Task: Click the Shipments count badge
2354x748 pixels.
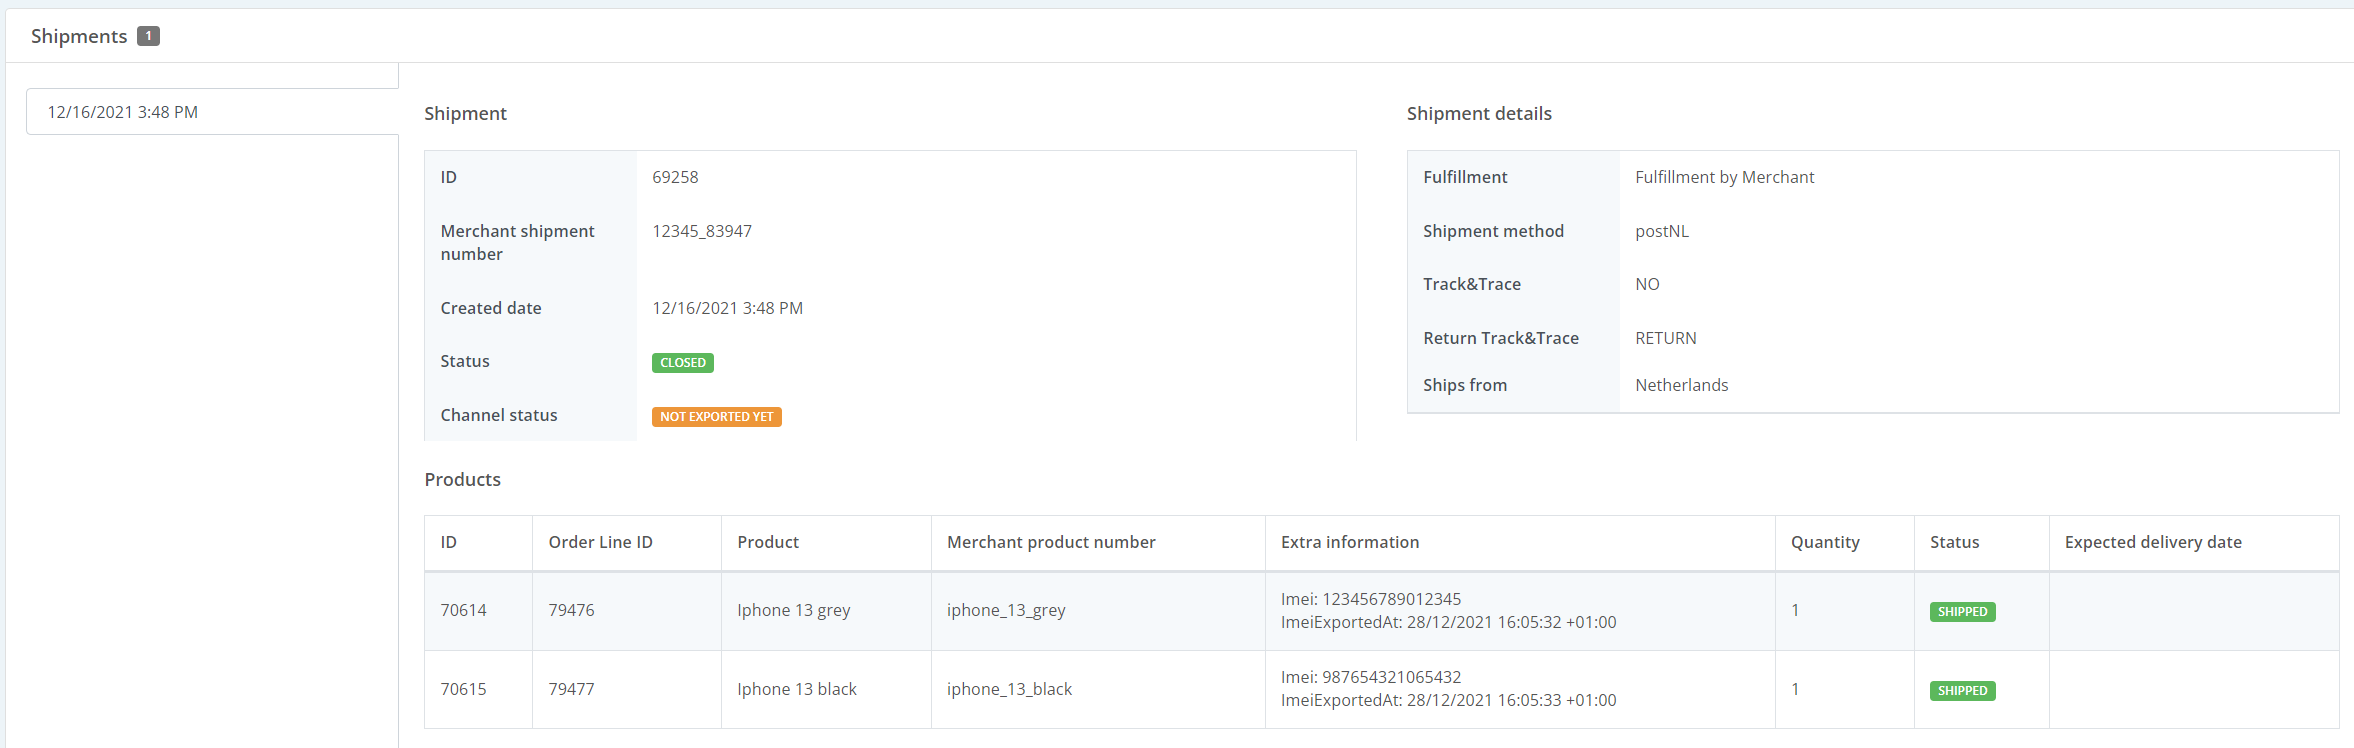Action: (x=148, y=36)
